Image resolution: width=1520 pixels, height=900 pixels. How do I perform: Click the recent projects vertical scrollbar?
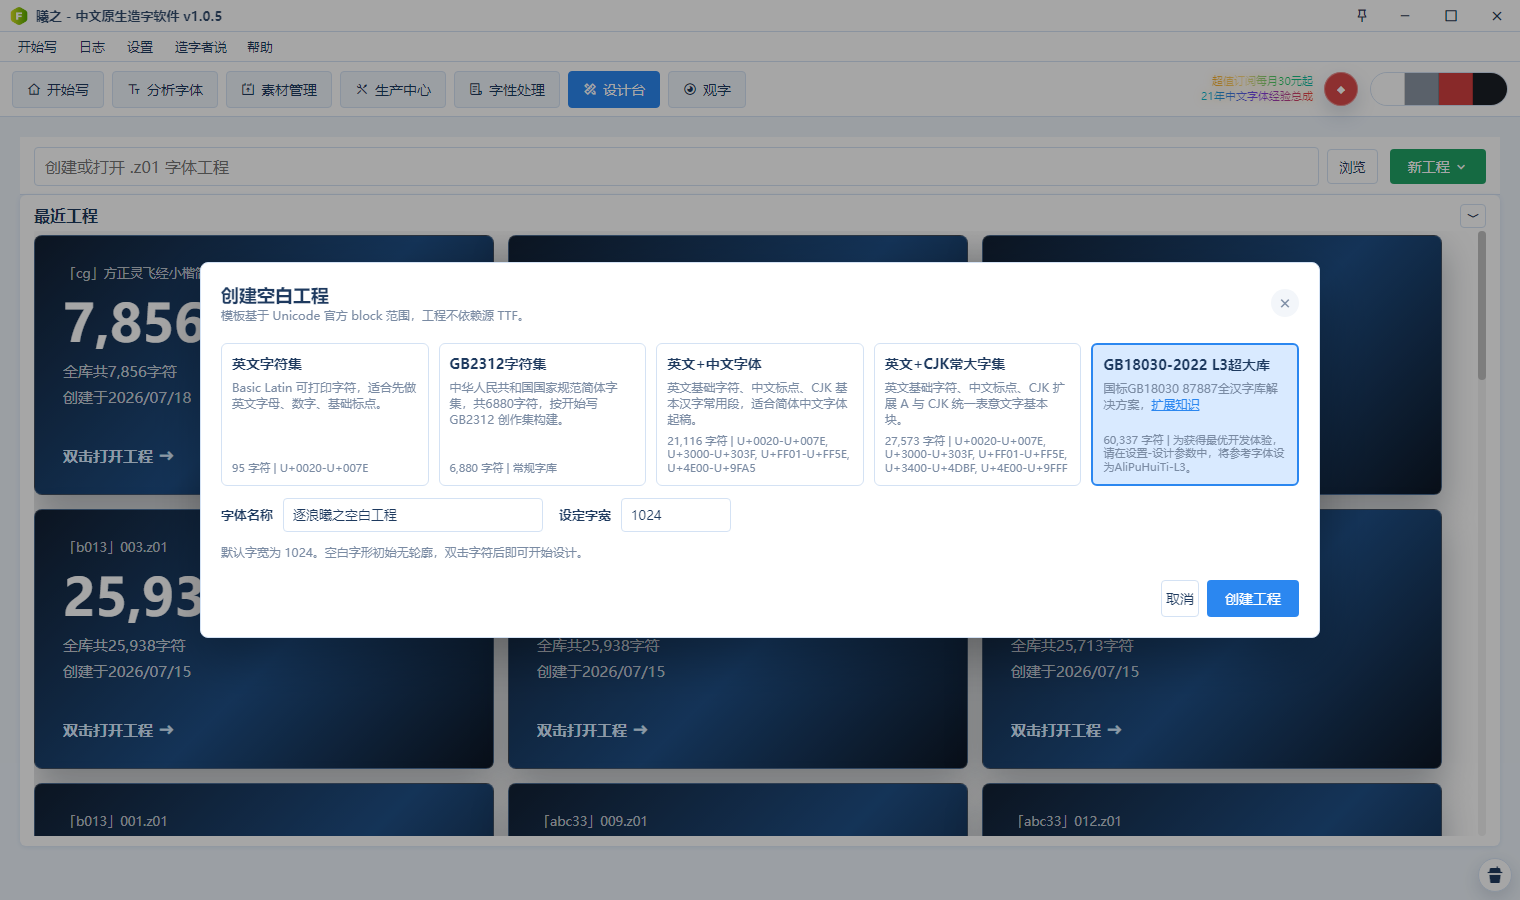point(1482,305)
